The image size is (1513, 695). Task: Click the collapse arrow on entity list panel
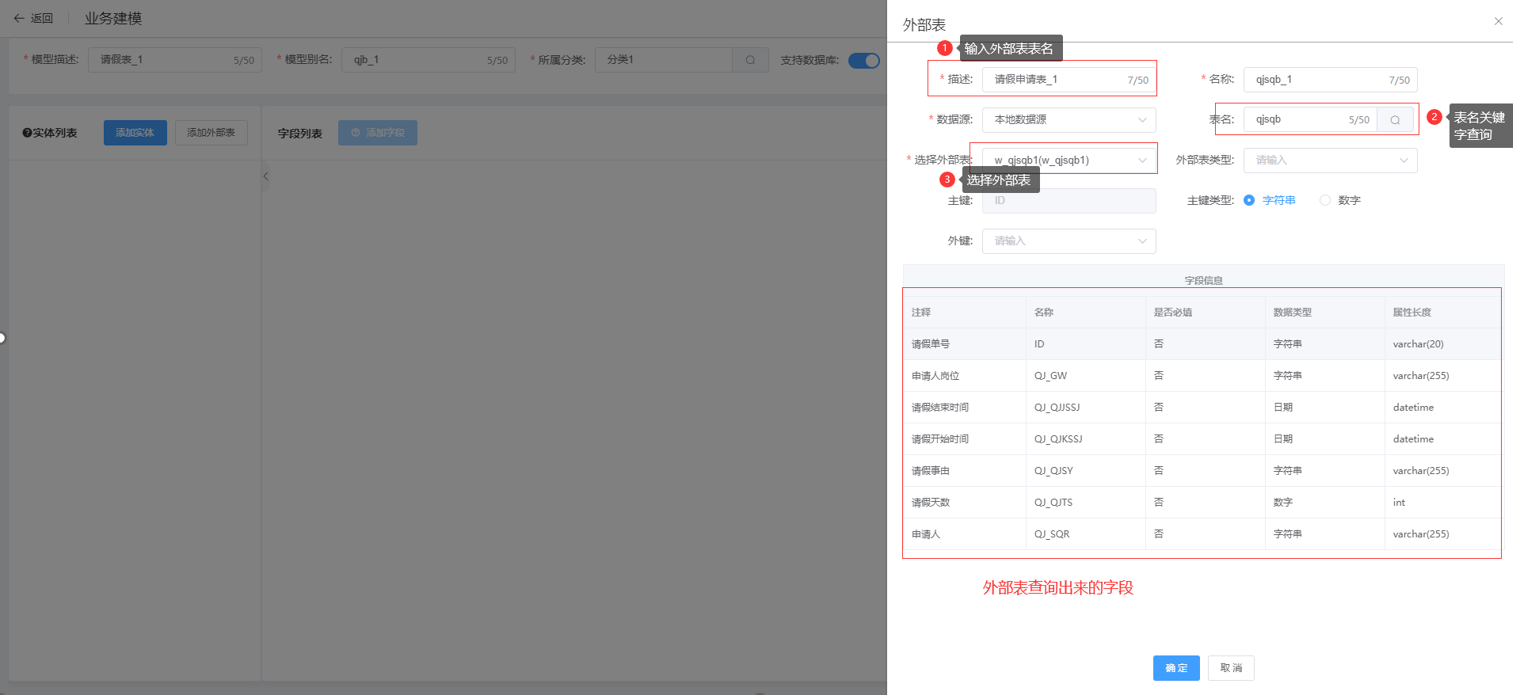(x=266, y=176)
